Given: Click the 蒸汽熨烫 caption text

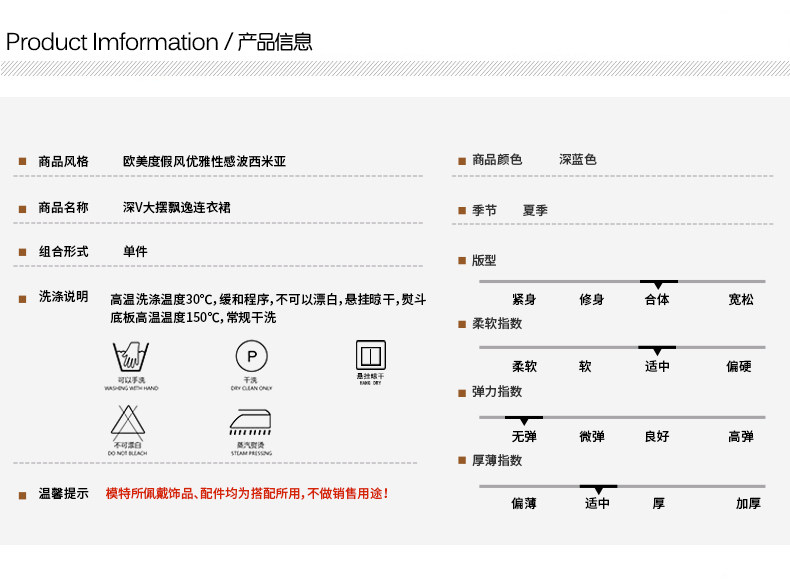Looking at the screenshot, I should pyautogui.click(x=251, y=445).
